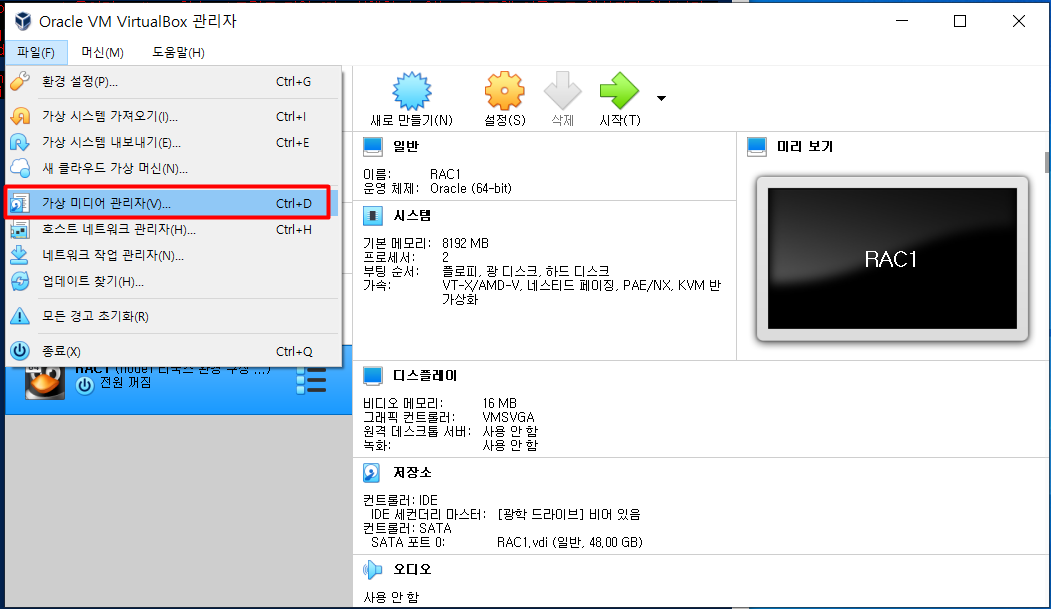The width and height of the screenshot is (1051, 609).
Task: Click the 저장소 disk icon
Action: [x=371, y=473]
